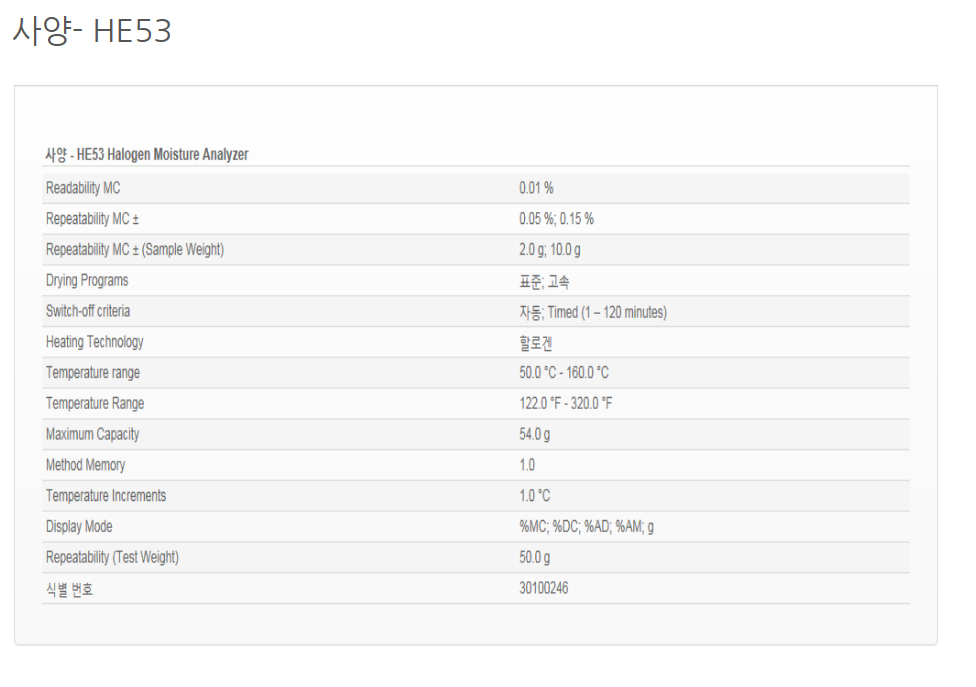Click the 할로겐 heating technology value
This screenshot has width=976, height=687.
[x=537, y=343]
